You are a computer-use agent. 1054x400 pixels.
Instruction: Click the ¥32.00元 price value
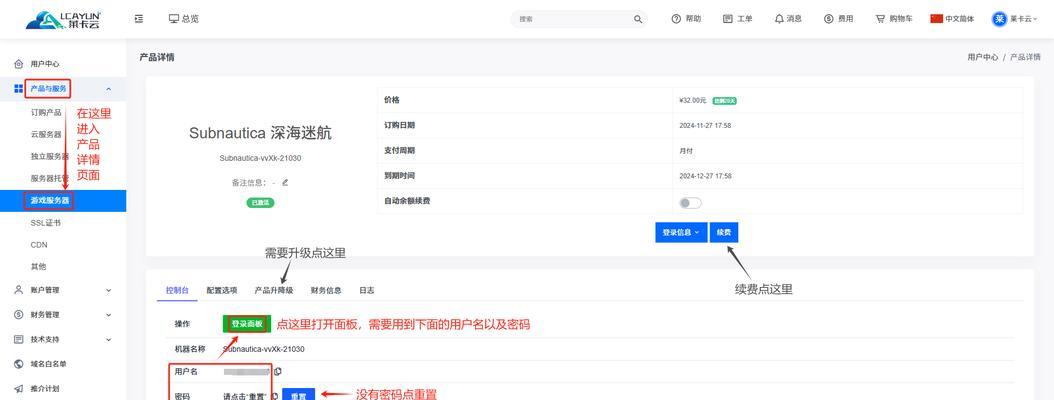tap(693, 100)
